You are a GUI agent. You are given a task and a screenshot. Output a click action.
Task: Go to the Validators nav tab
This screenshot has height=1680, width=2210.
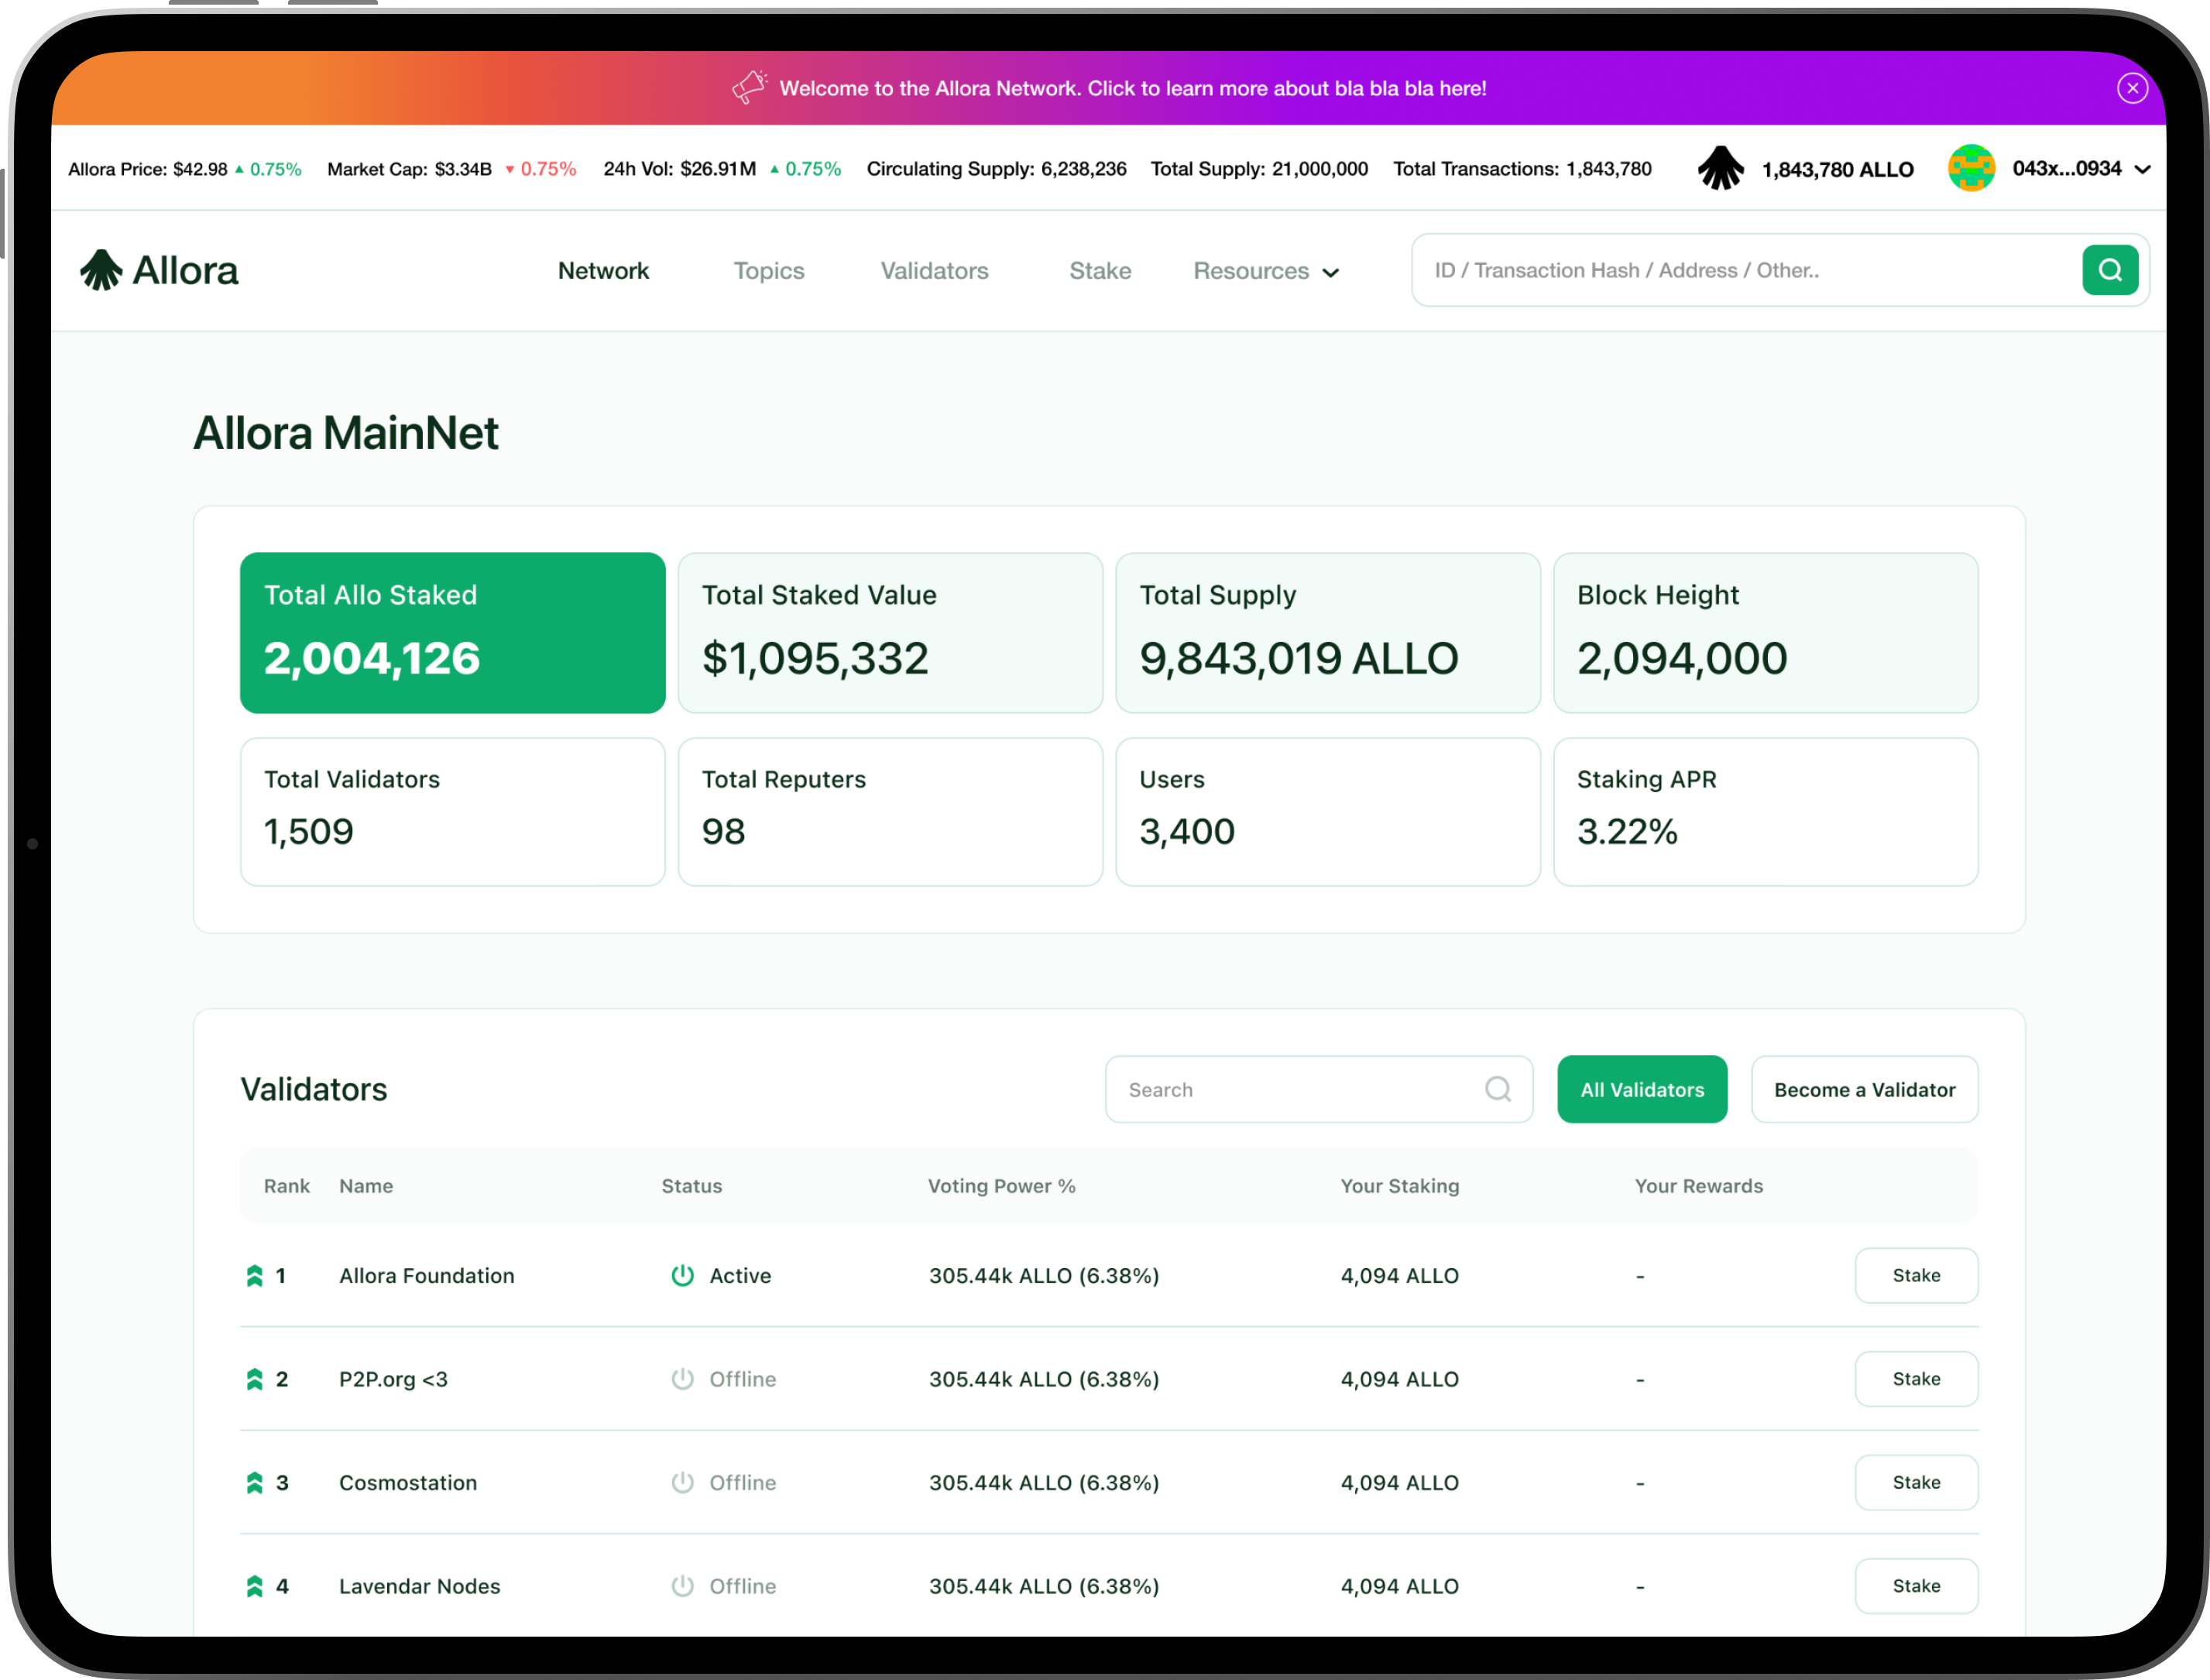(934, 271)
